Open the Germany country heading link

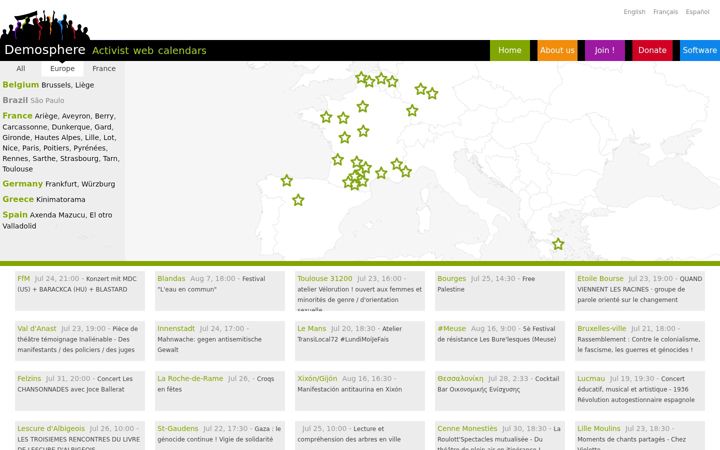click(22, 184)
